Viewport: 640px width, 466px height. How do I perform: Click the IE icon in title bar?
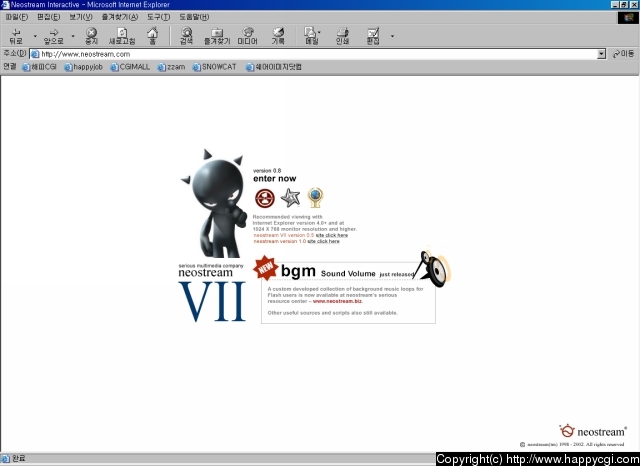coord(5,4)
